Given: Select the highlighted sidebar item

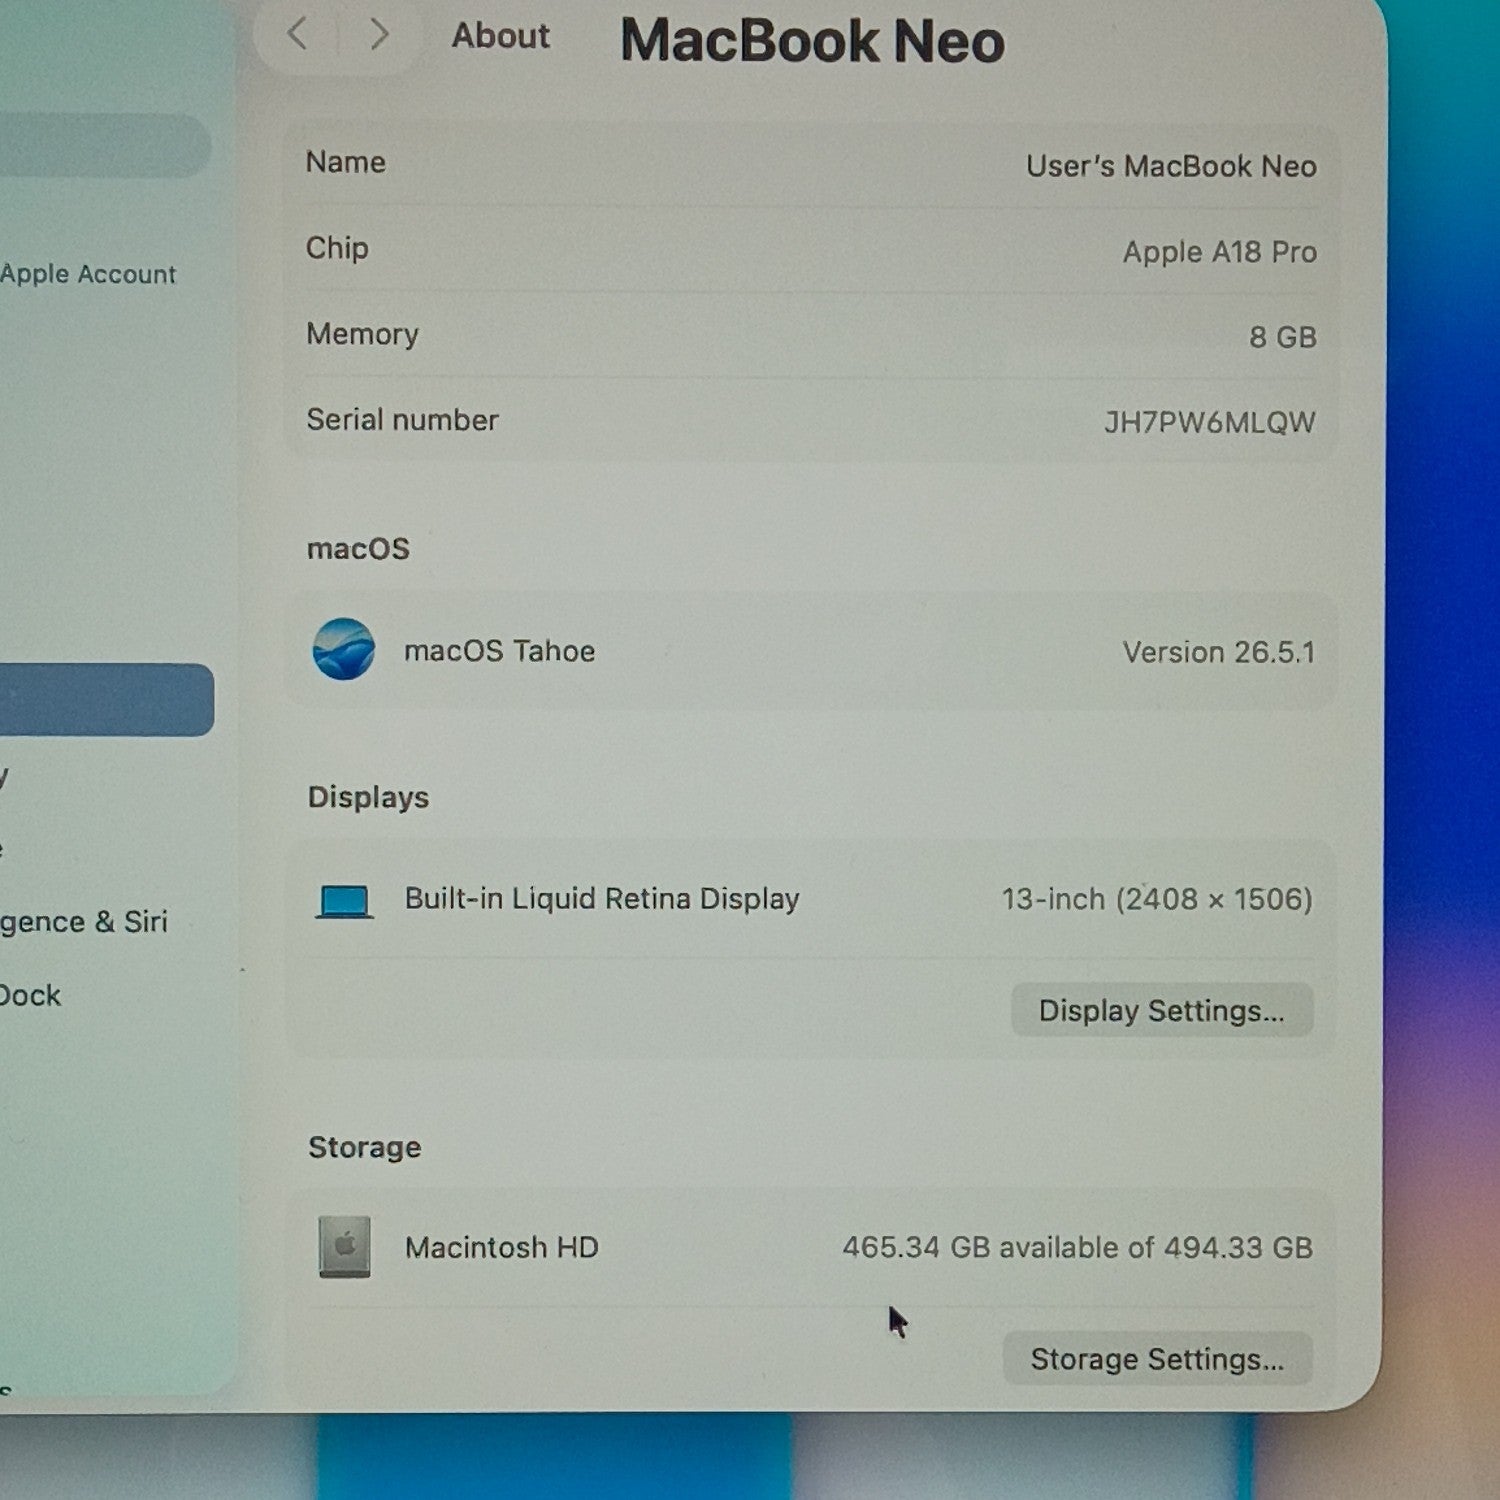Looking at the screenshot, I should point(106,700).
